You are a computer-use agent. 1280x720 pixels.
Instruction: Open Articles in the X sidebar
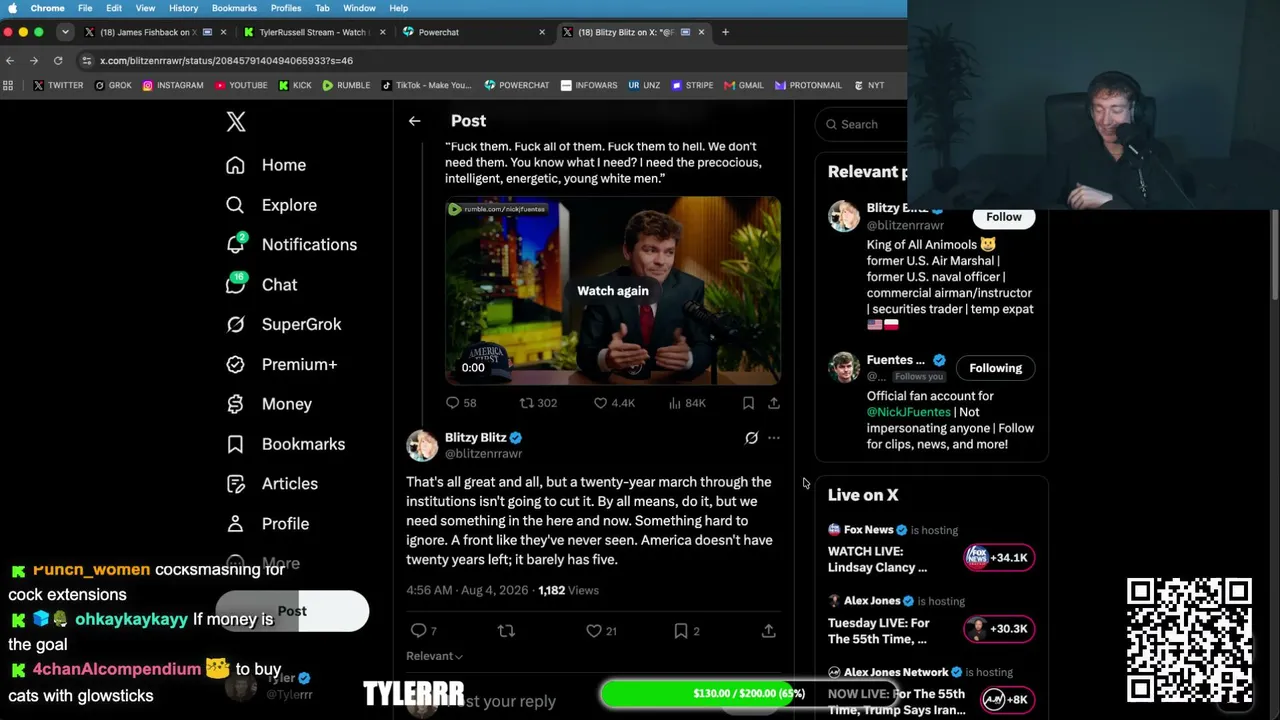pos(272,484)
